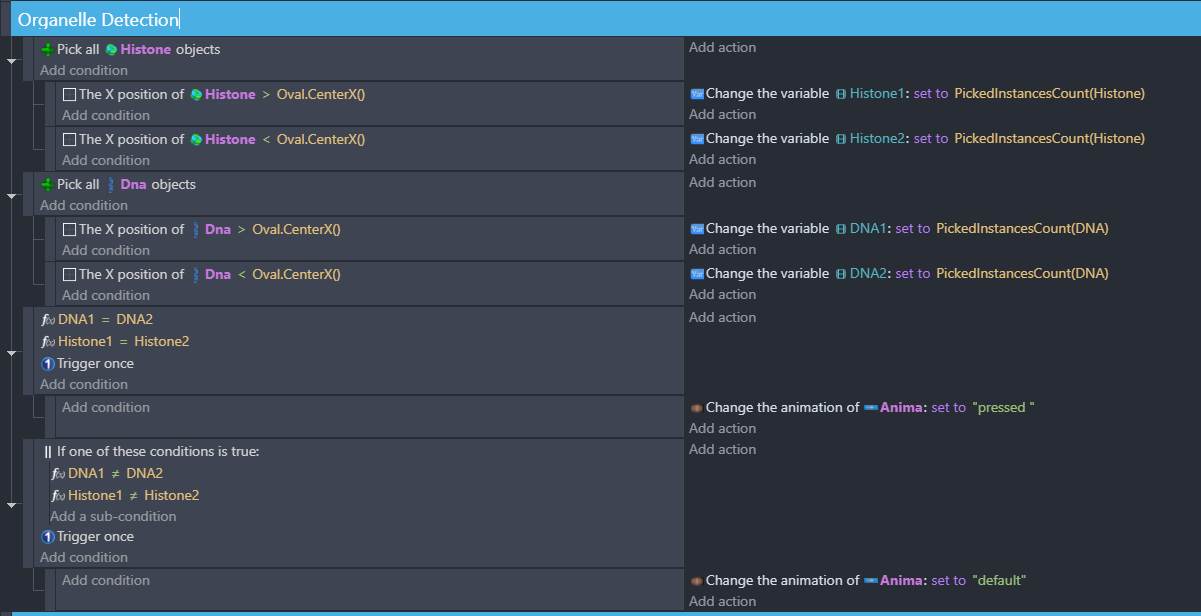Click the fx icon beside Histone1 ≠ Histone2
The image size is (1201, 616).
pos(58,495)
